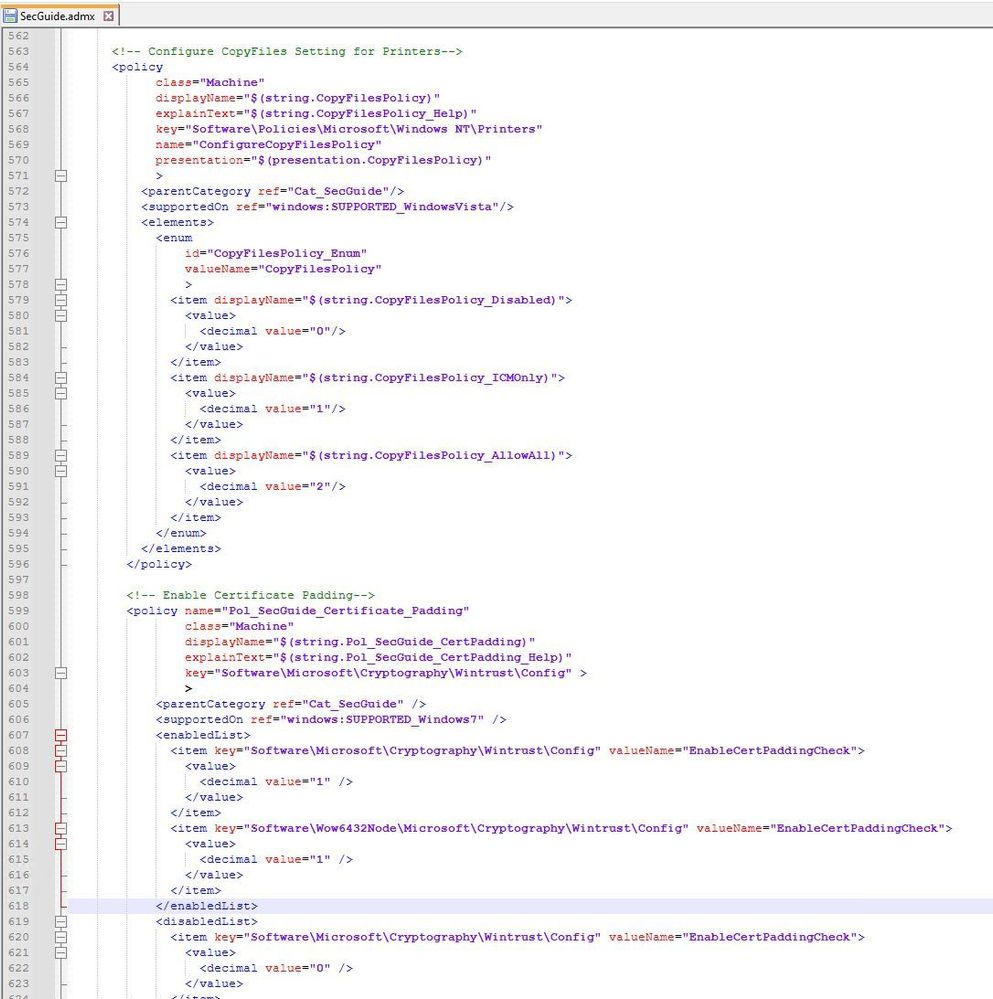Click valueName="EnableCertPaddingCheck" on line 608

[x=732, y=751]
